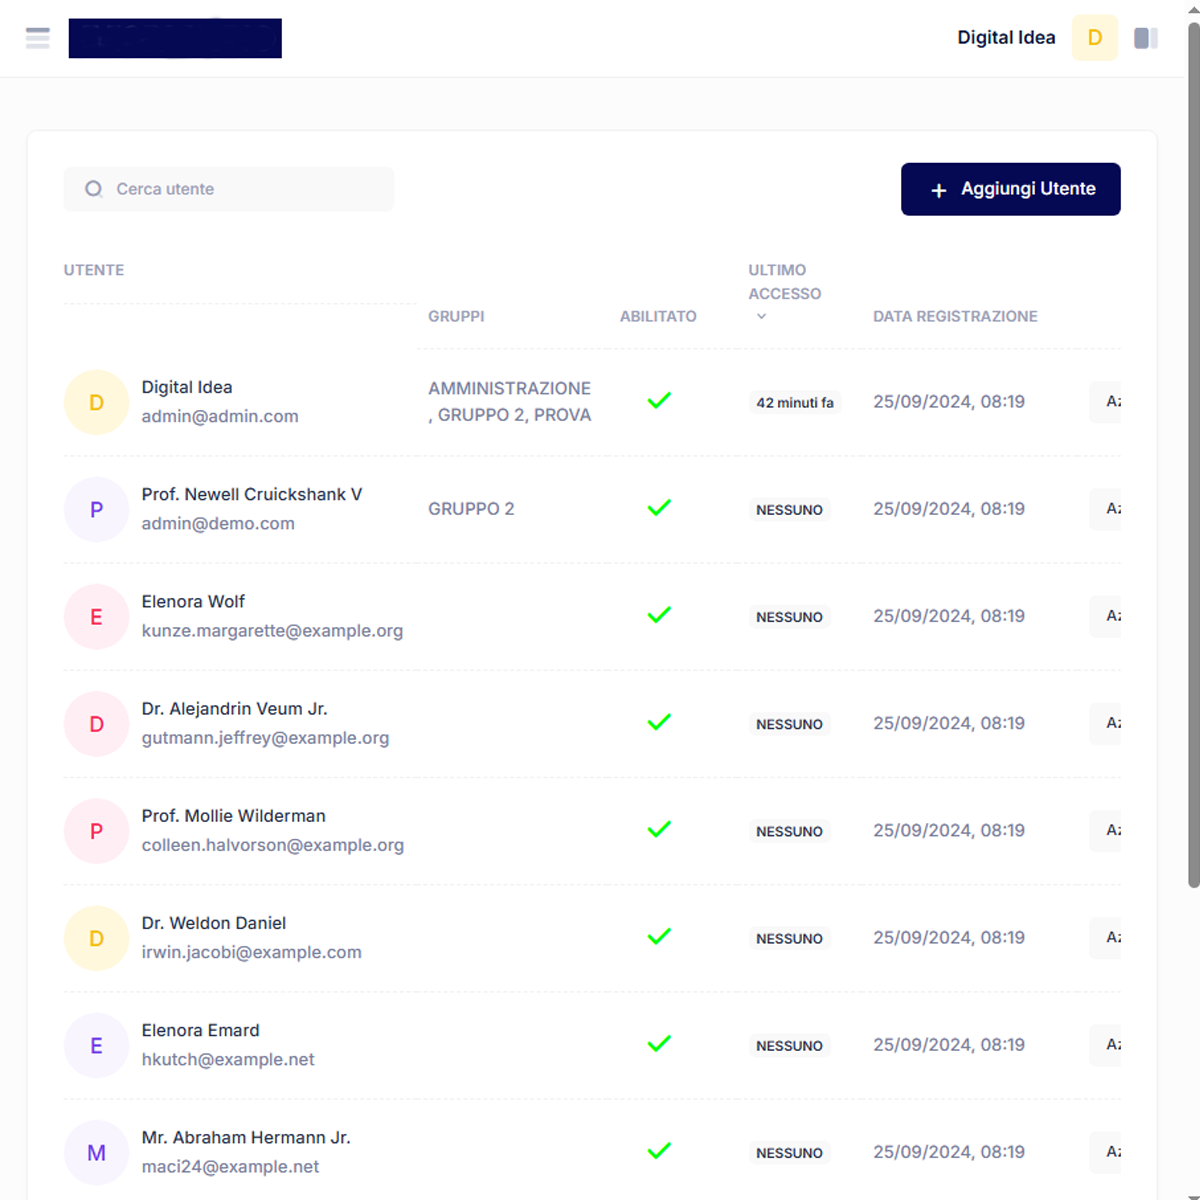Click the Aggiungi Utente button
This screenshot has width=1200, height=1200.
1010,189
